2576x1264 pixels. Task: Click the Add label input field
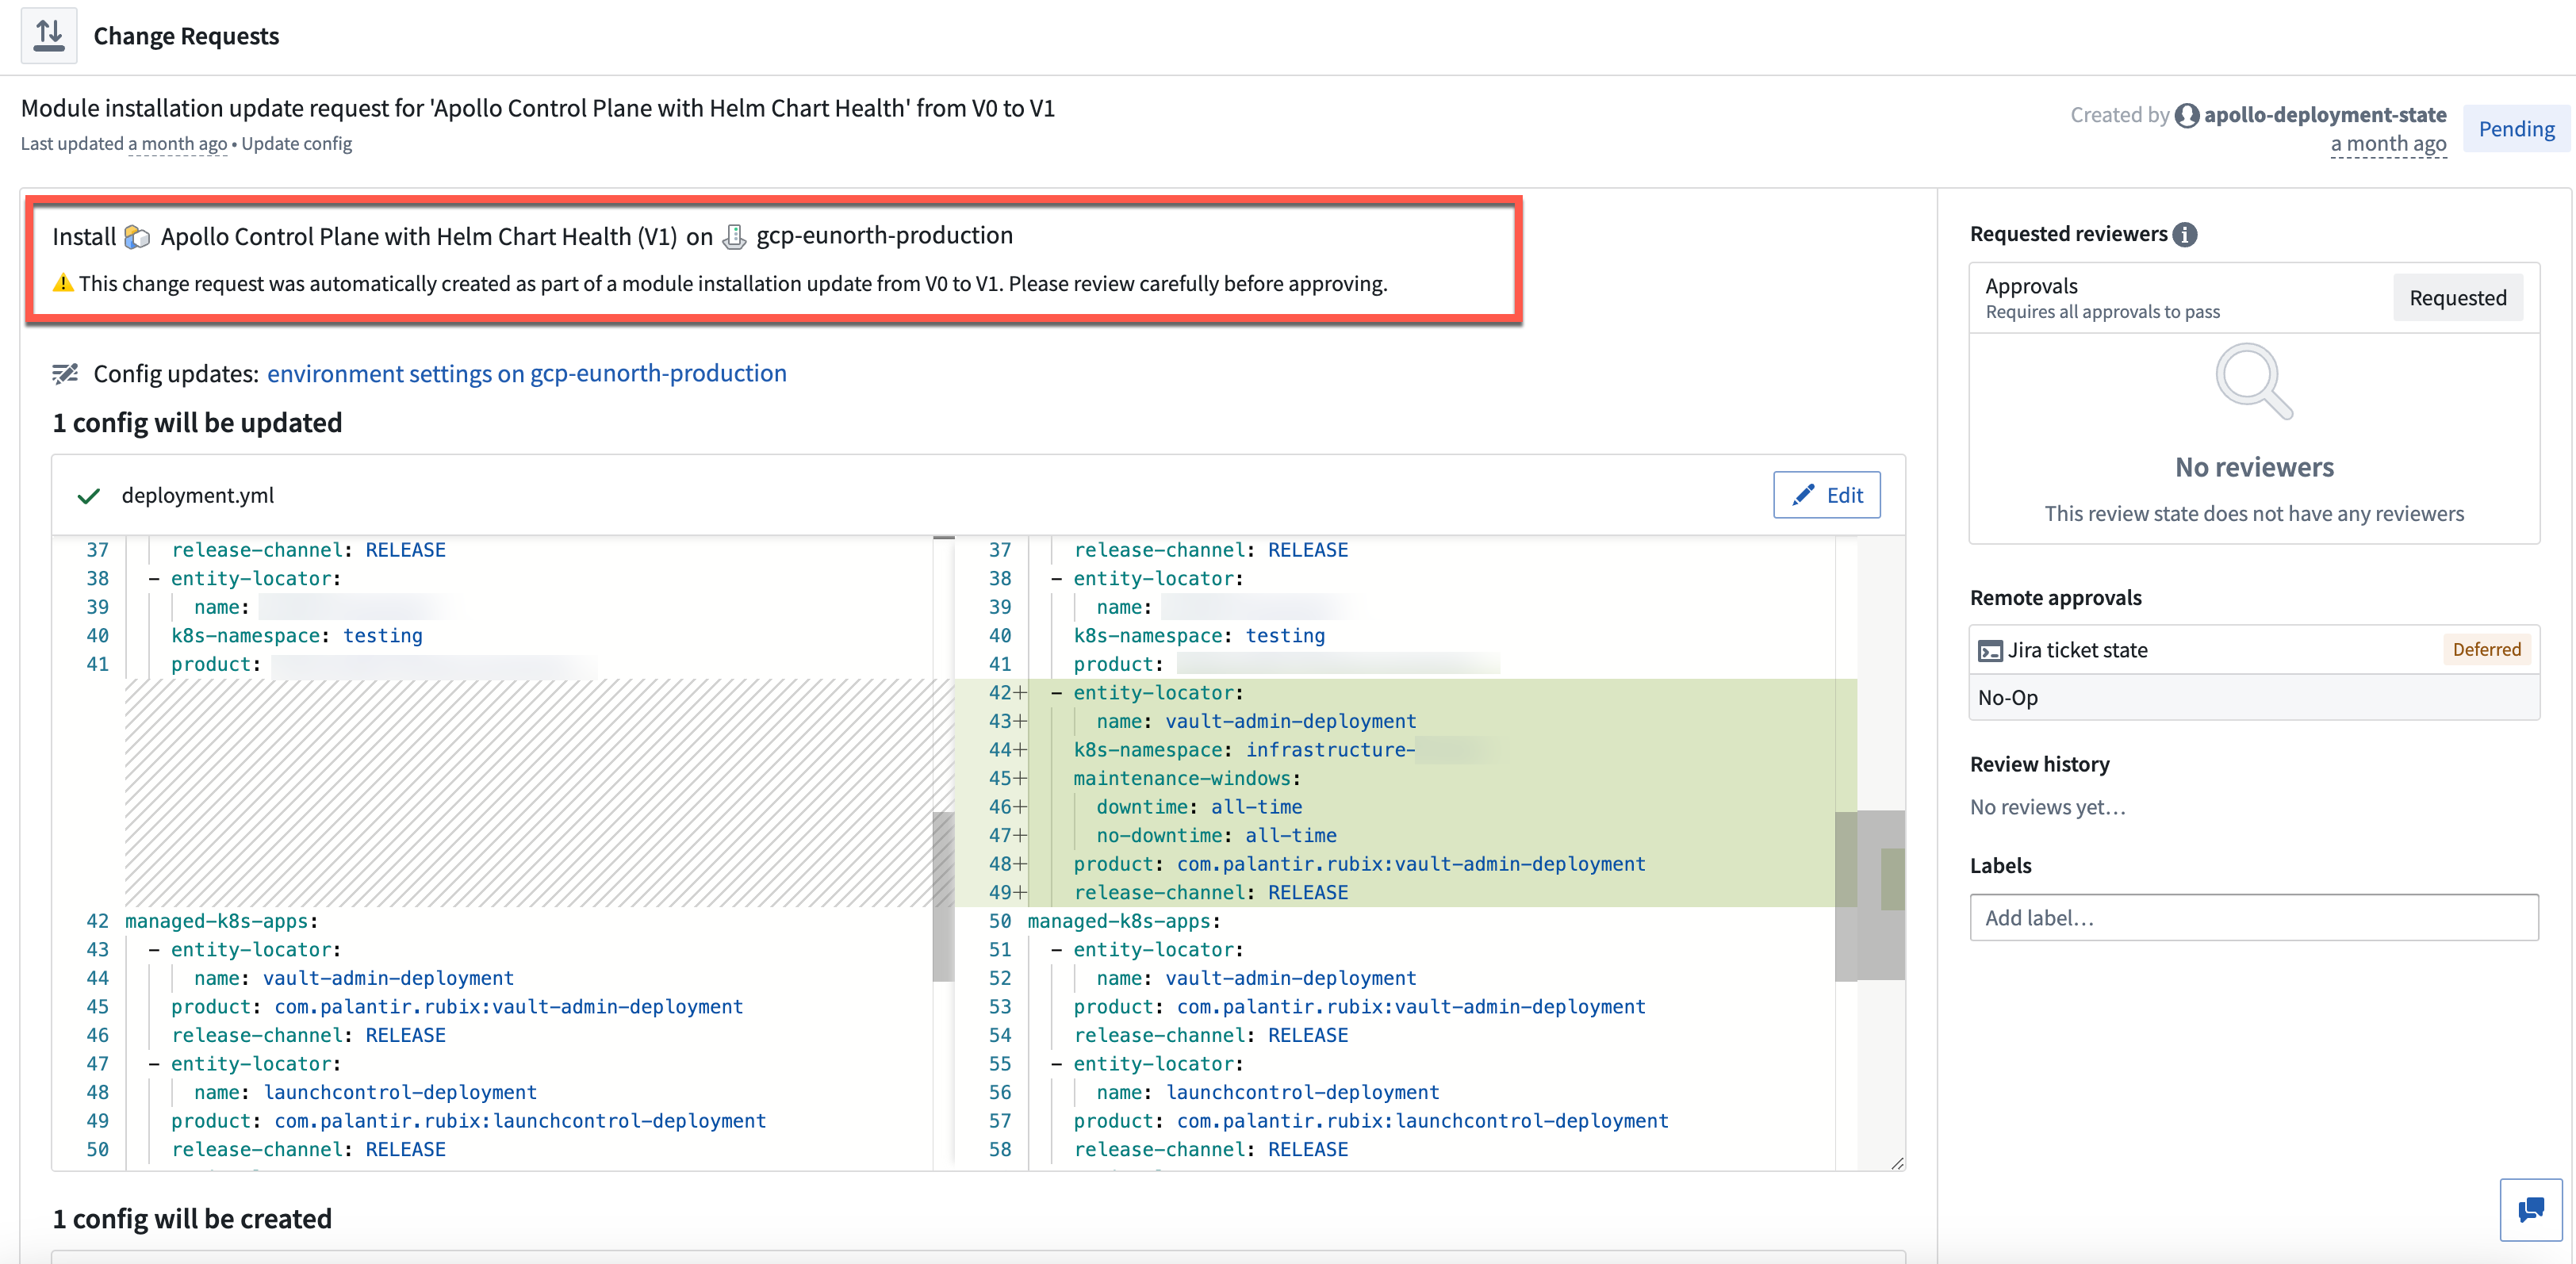[x=2253, y=918]
